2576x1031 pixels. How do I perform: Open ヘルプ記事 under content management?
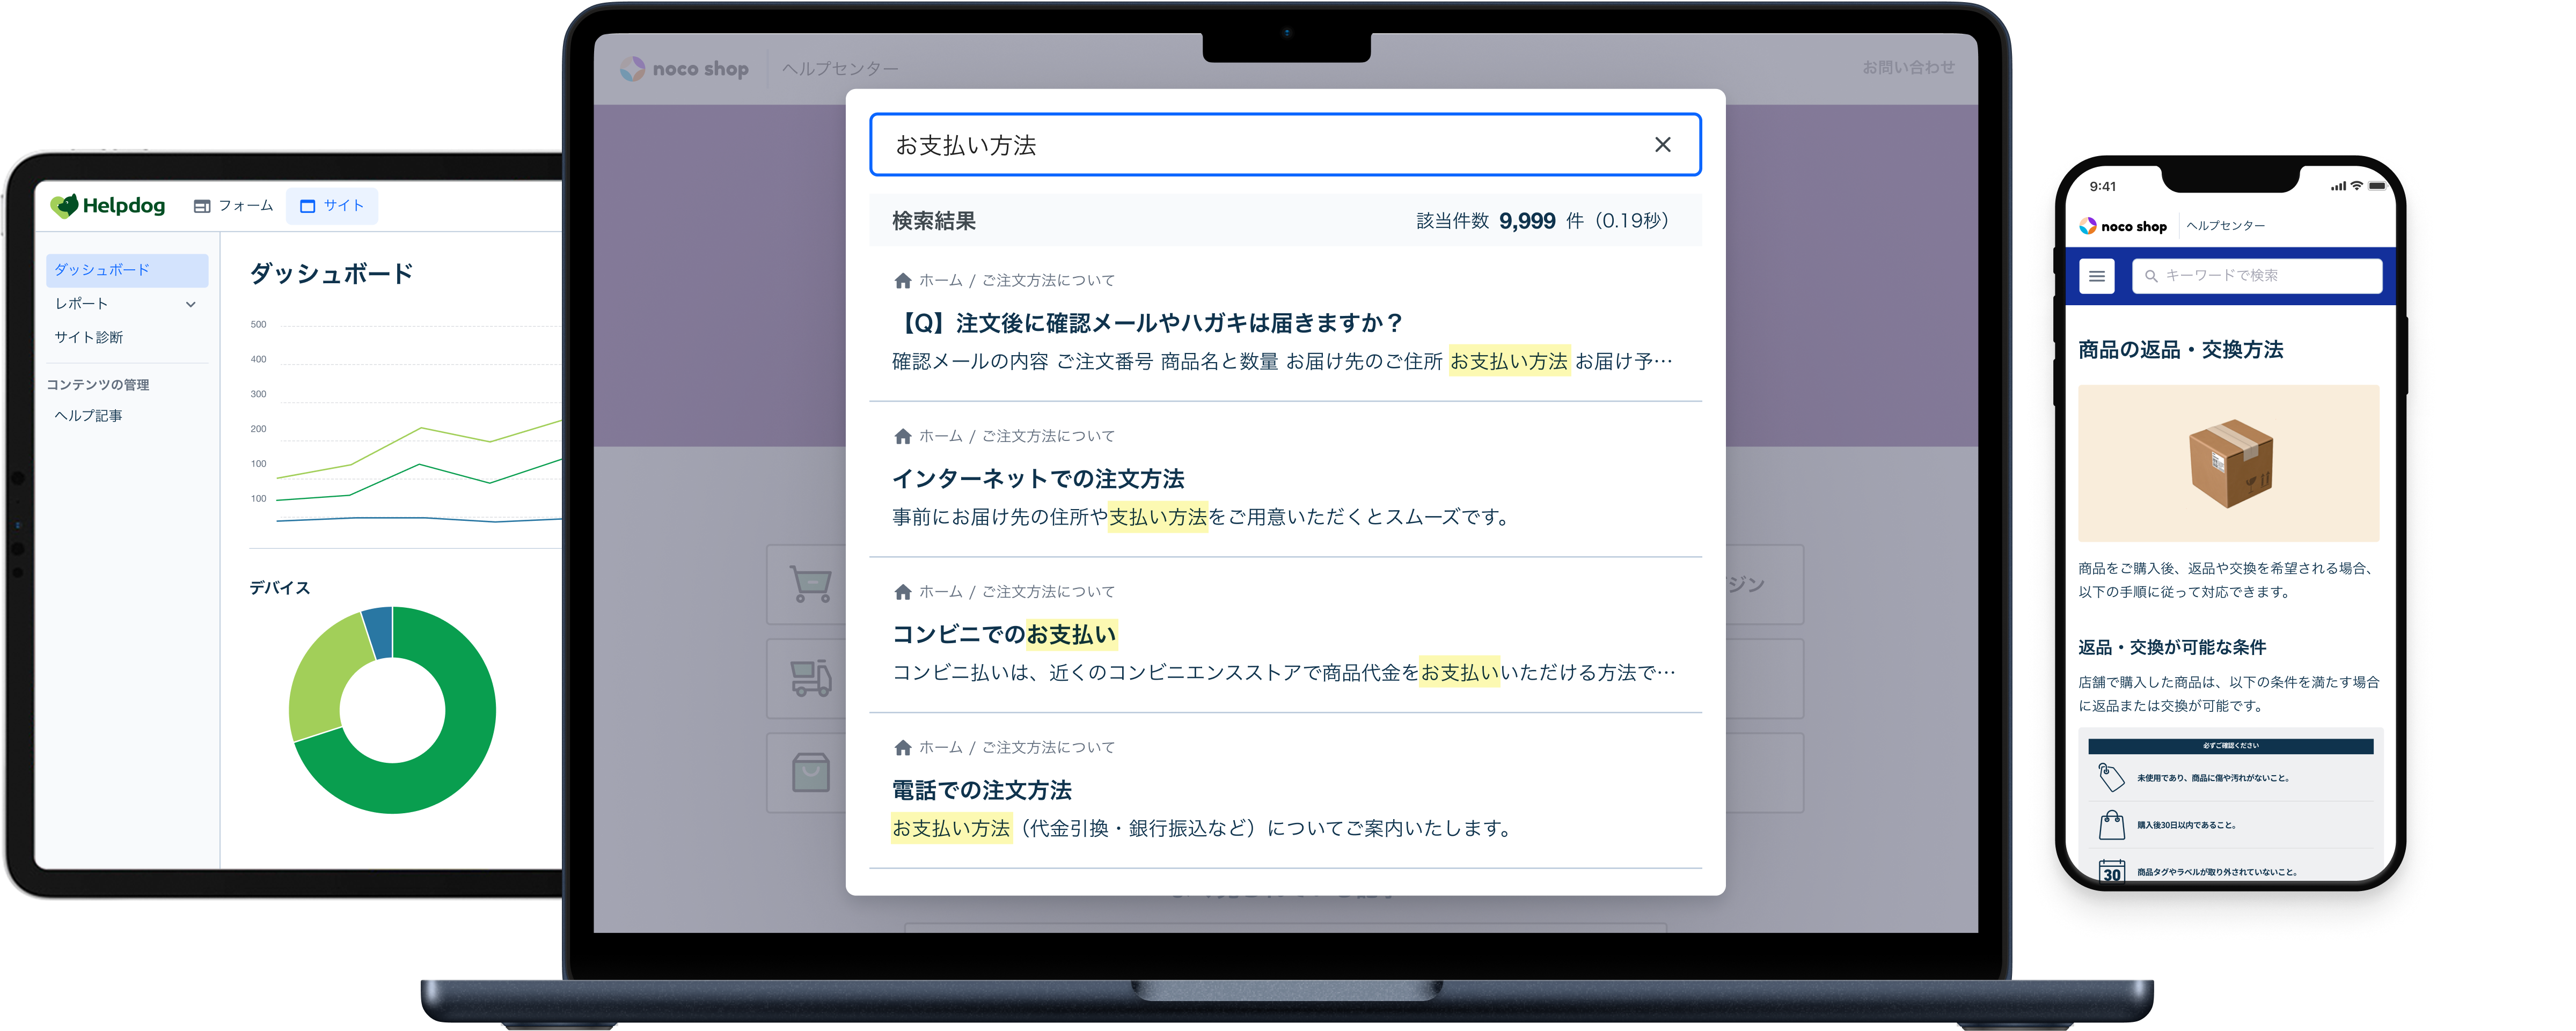tap(88, 416)
